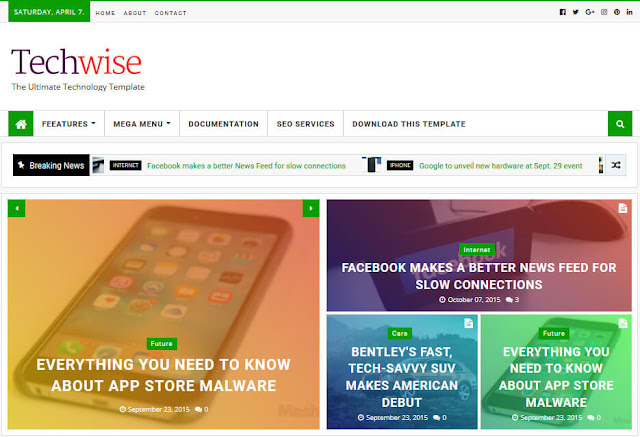Click the LinkedIn icon
Image resolution: width=640 pixels, height=437 pixels.
pos(629,12)
